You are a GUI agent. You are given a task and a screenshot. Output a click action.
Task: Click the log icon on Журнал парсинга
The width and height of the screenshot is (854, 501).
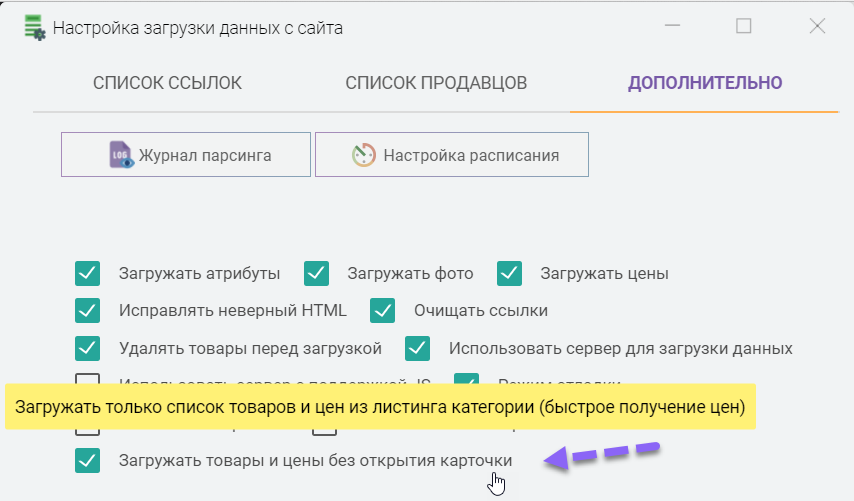point(121,155)
